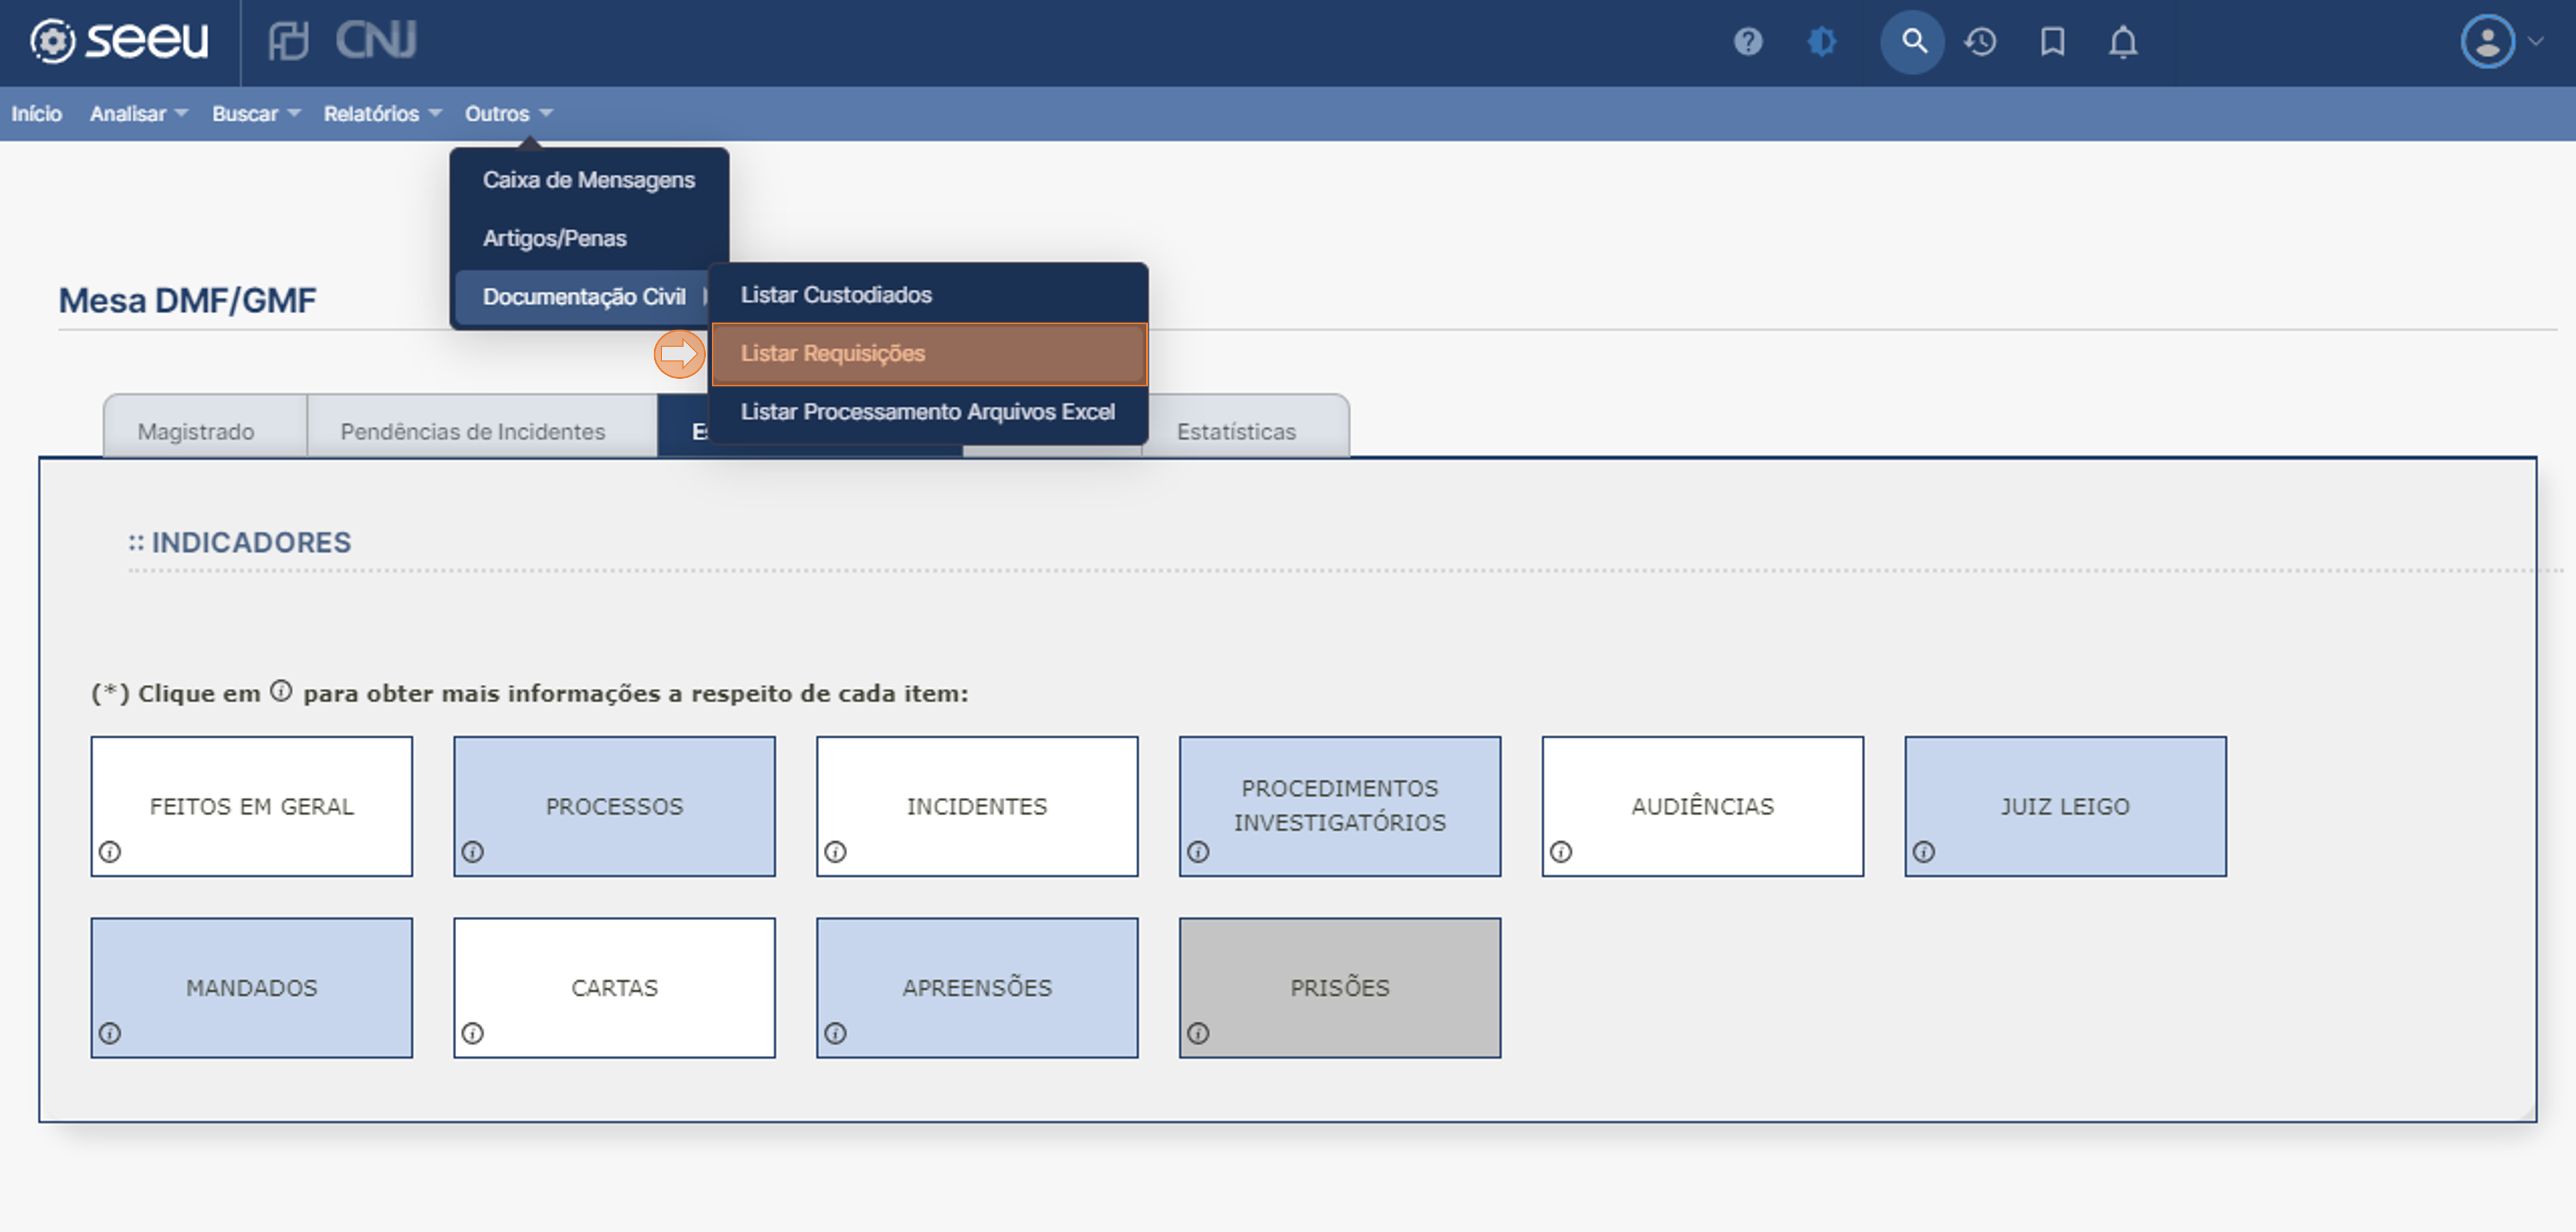Open the user profile avatar
The height and width of the screenshot is (1232, 2576).
[2487, 42]
